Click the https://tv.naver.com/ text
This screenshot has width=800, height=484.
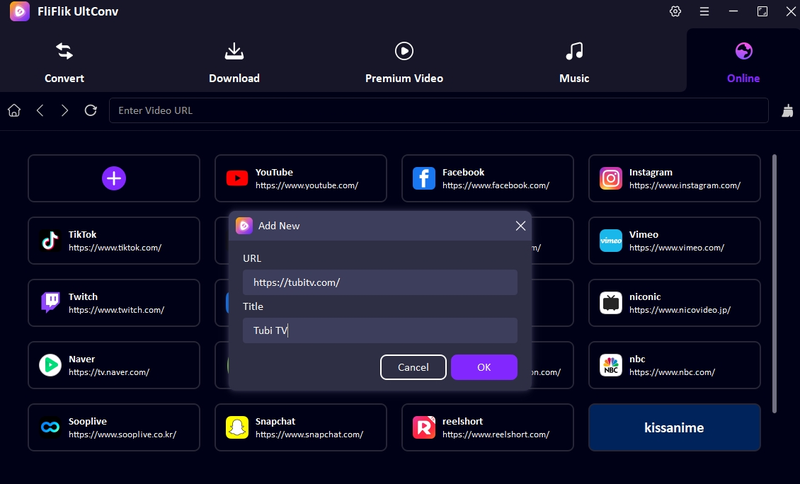click(x=109, y=372)
